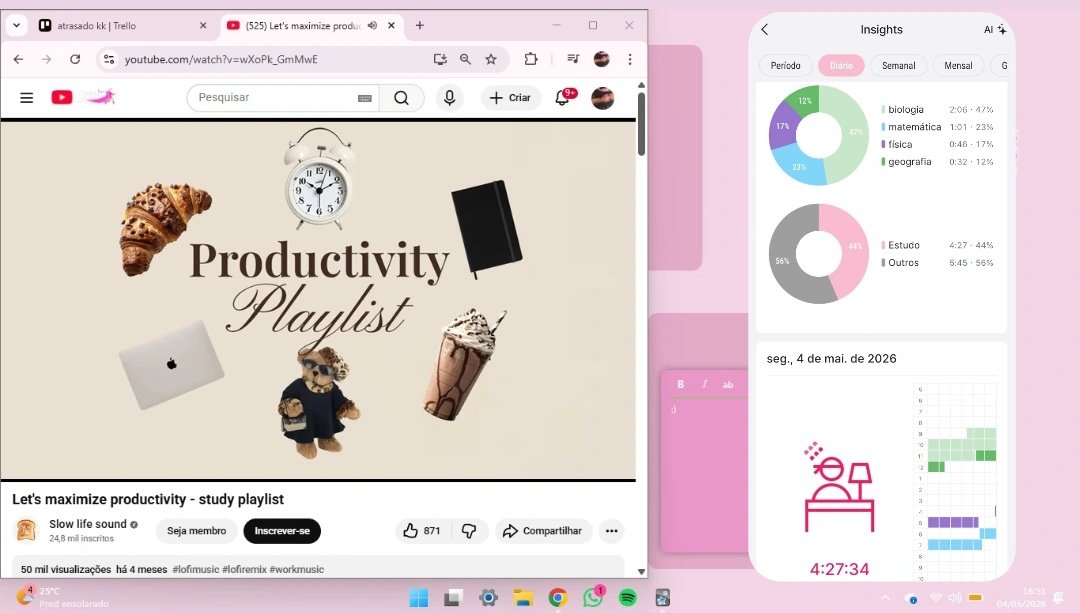Select the Diário filter chip

pos(841,65)
